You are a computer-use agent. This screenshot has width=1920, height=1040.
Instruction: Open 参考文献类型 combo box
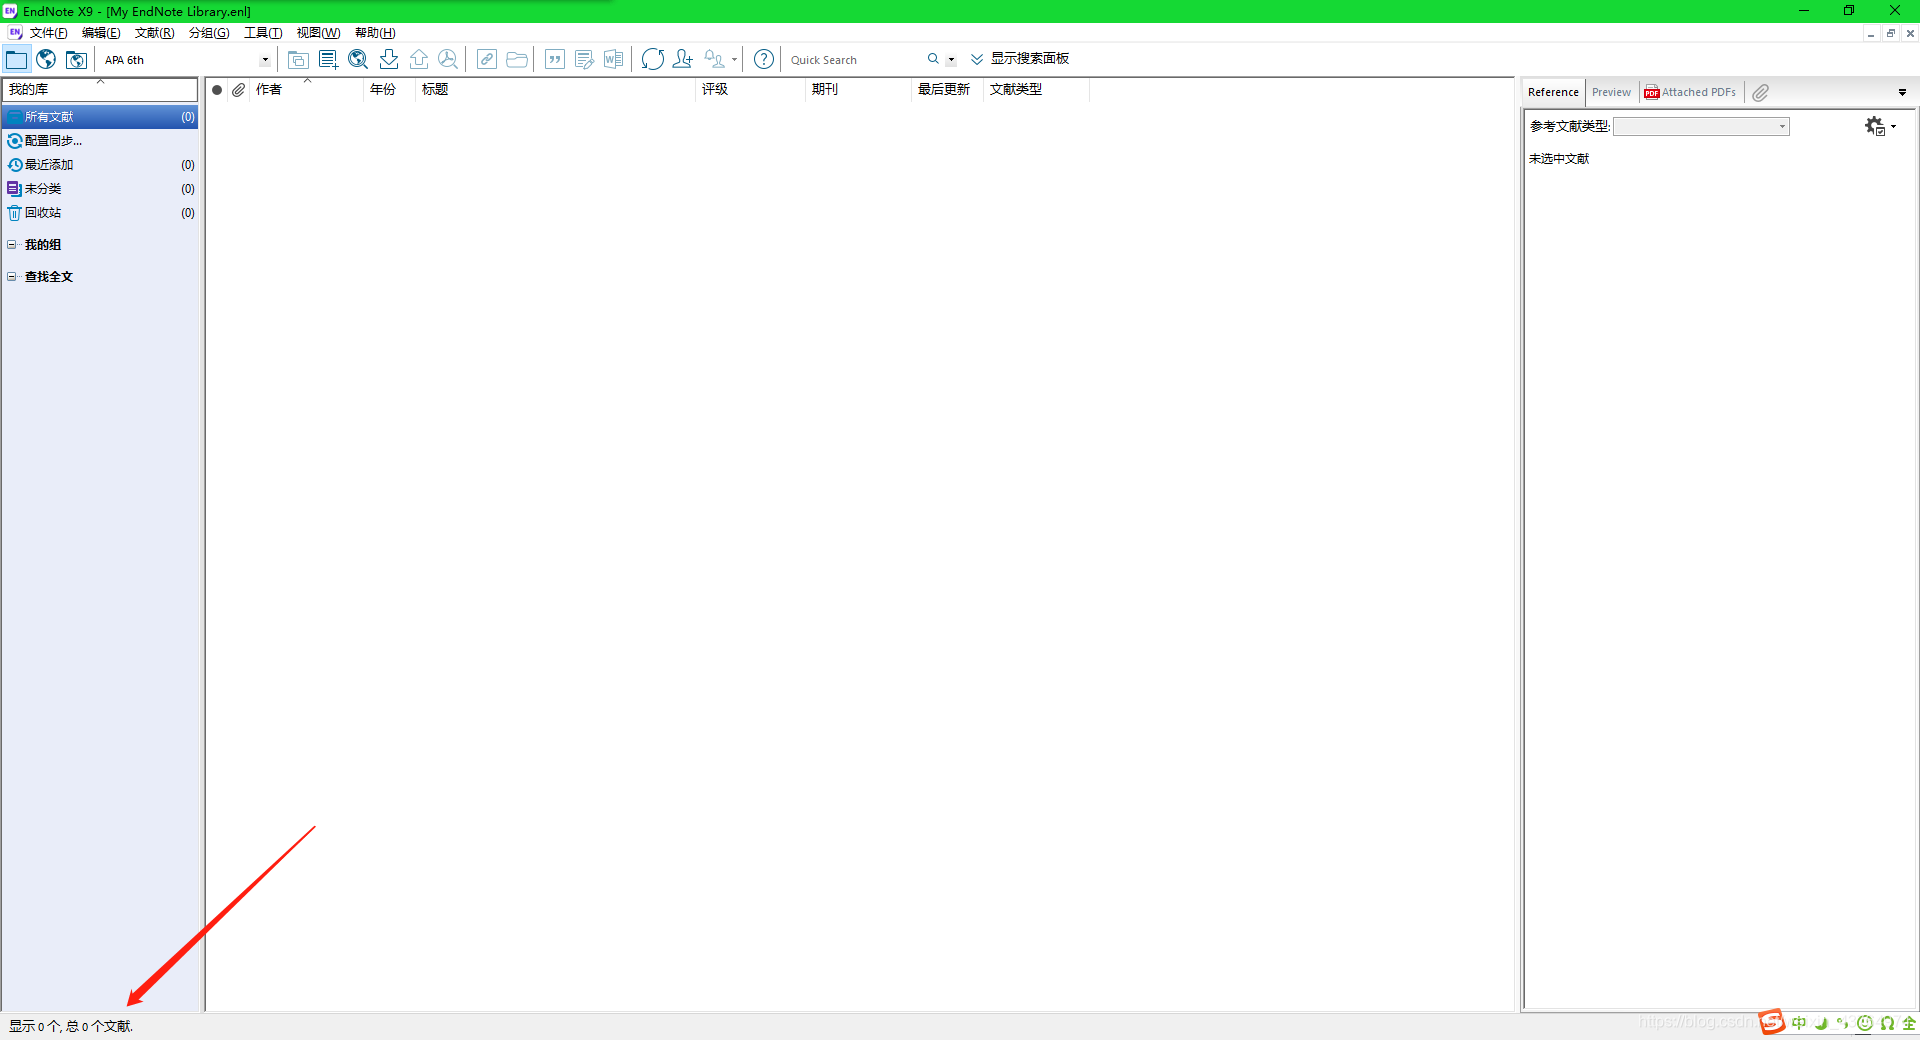coord(1701,126)
